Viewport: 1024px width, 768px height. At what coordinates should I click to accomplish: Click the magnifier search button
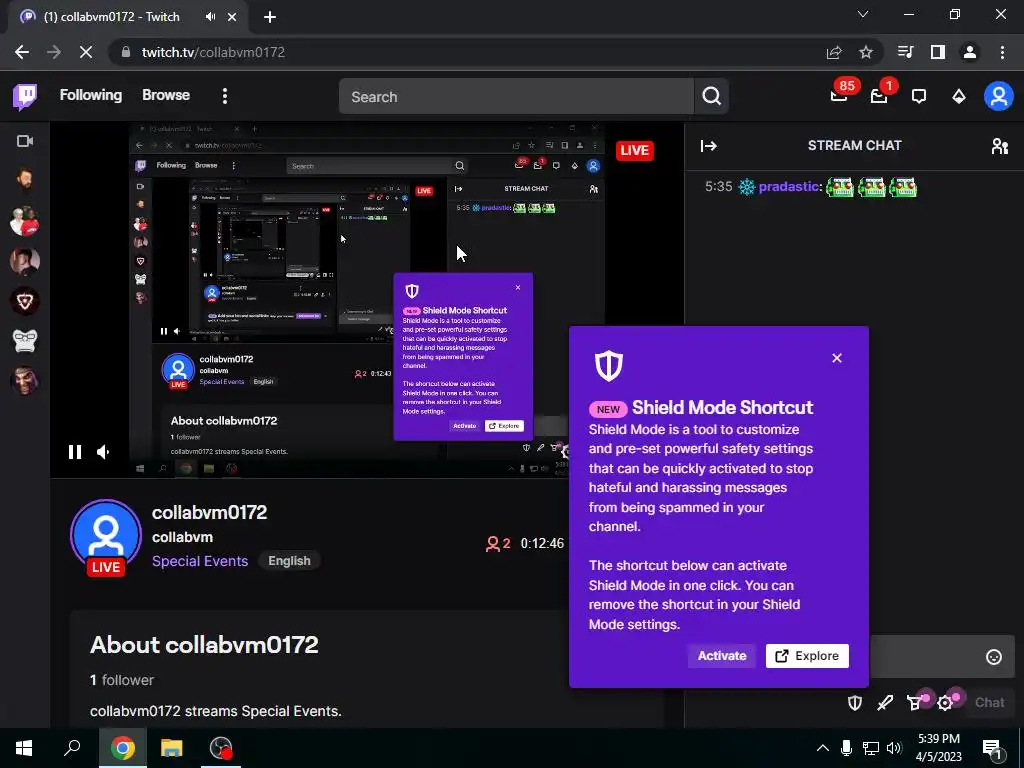pos(711,97)
